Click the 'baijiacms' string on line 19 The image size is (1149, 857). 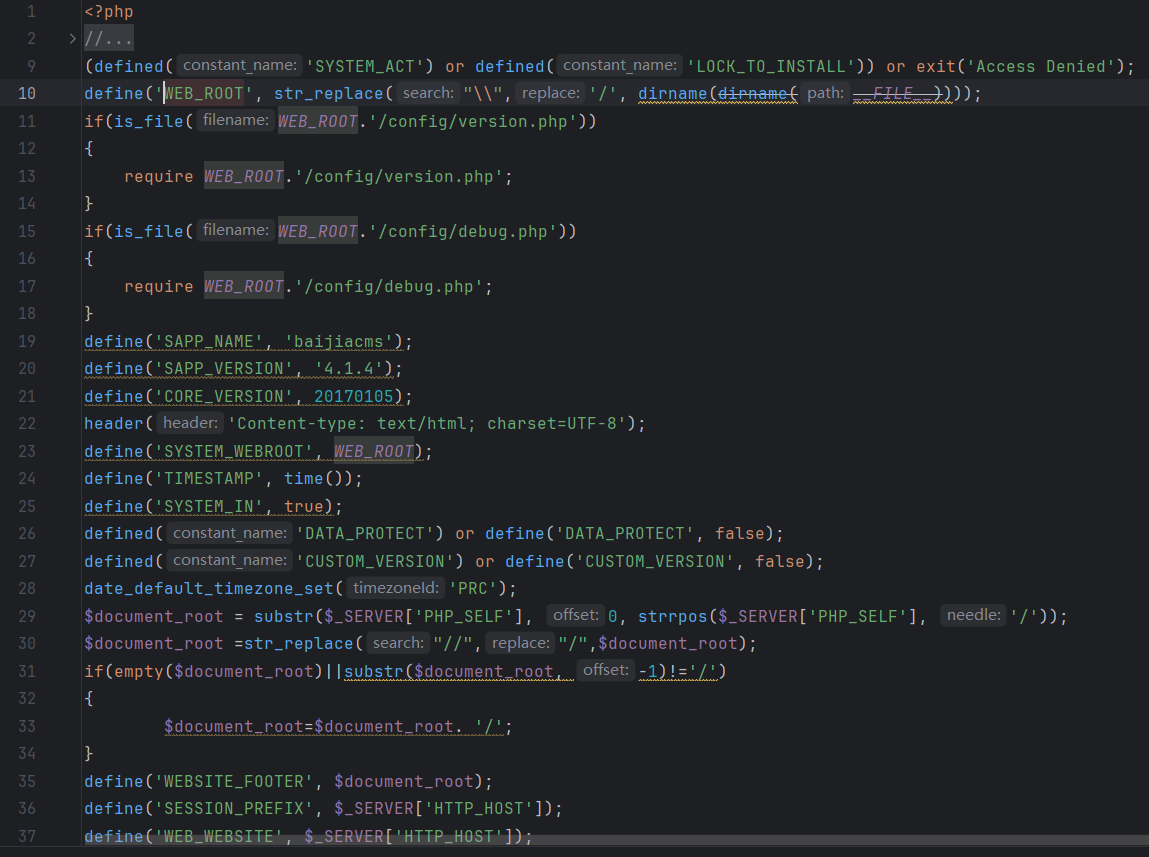(x=344, y=342)
